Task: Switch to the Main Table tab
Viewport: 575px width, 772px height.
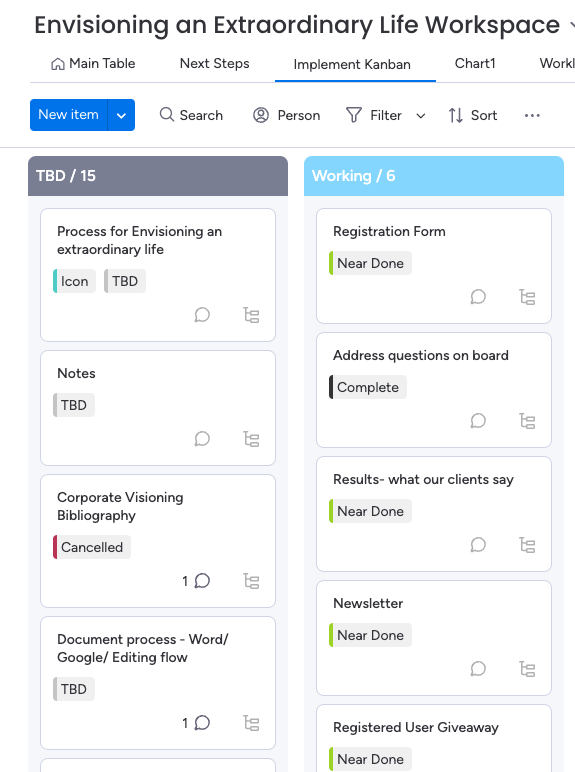Action: (x=93, y=64)
